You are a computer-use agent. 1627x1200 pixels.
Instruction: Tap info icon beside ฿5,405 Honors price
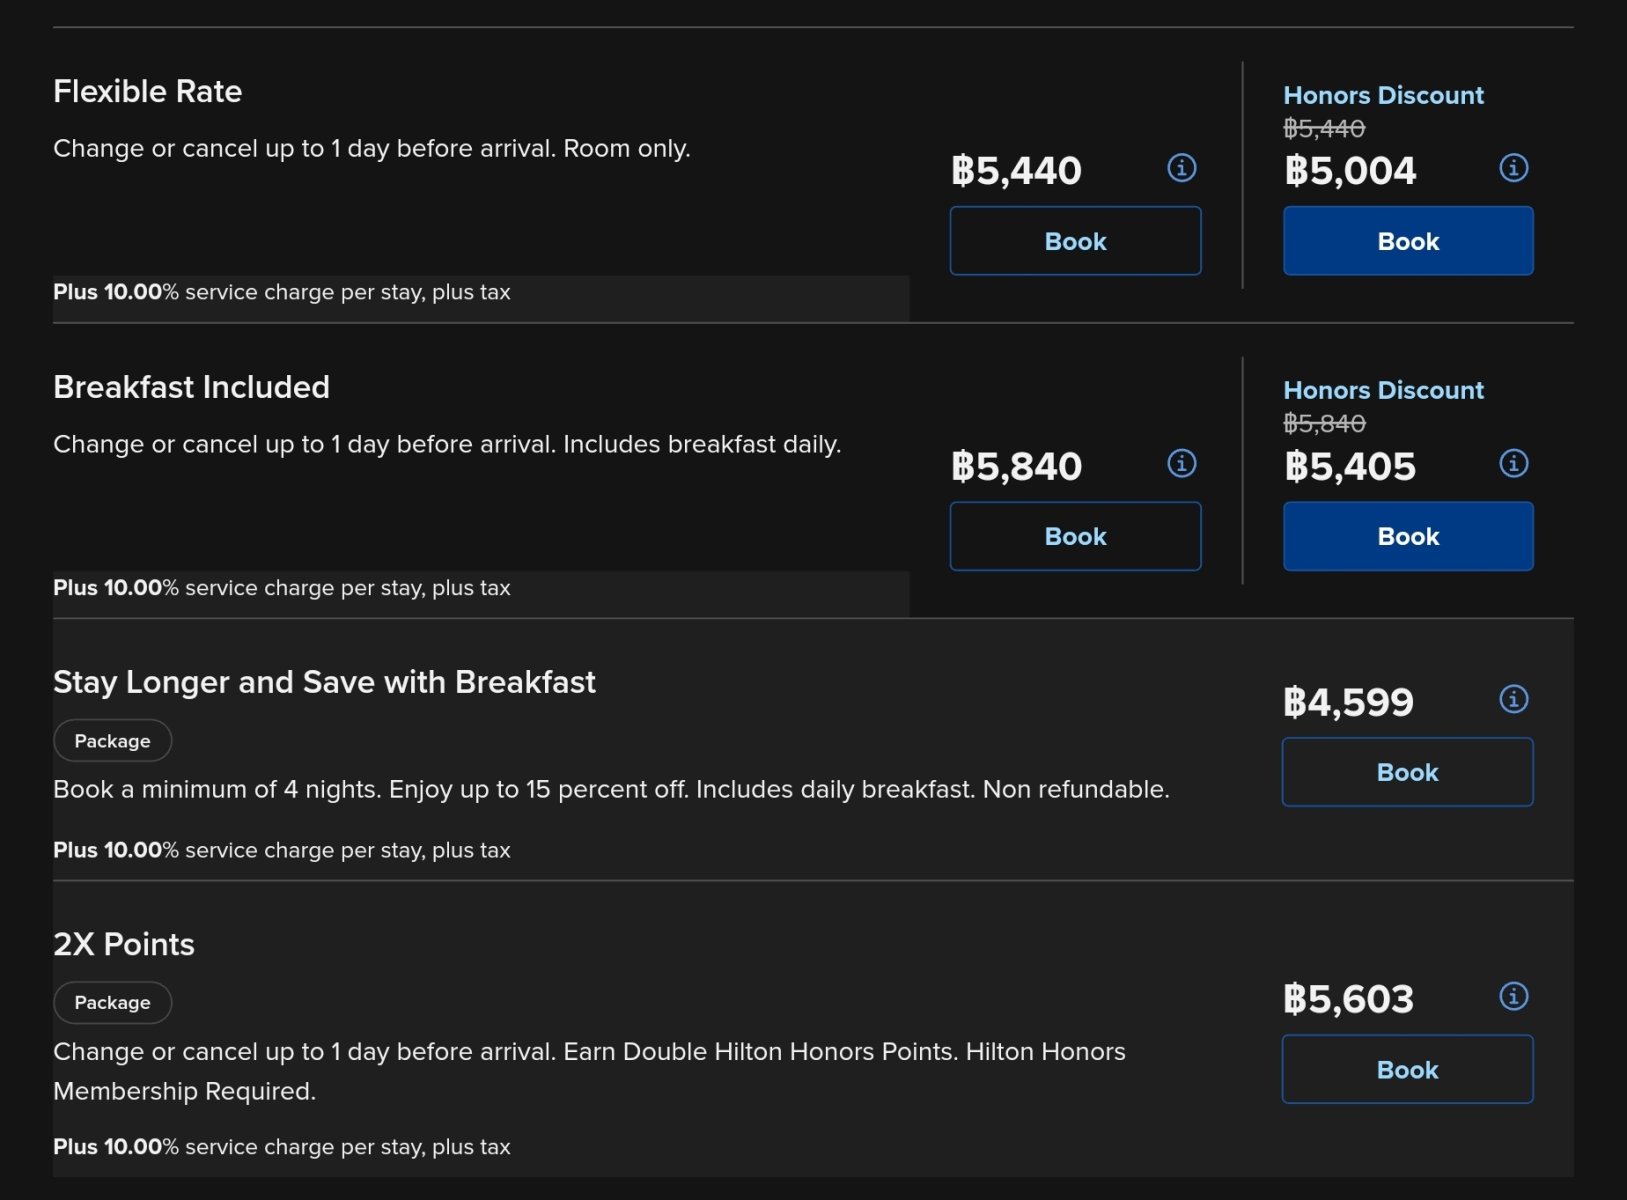click(1513, 464)
